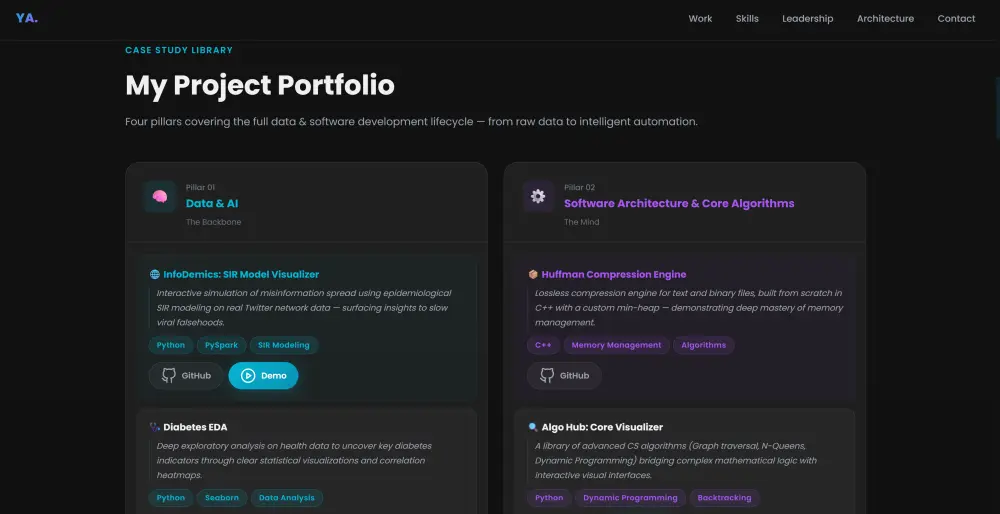The image size is (1000, 514).
Task: Click the brain icon for Data & AI
Action: tap(160, 197)
